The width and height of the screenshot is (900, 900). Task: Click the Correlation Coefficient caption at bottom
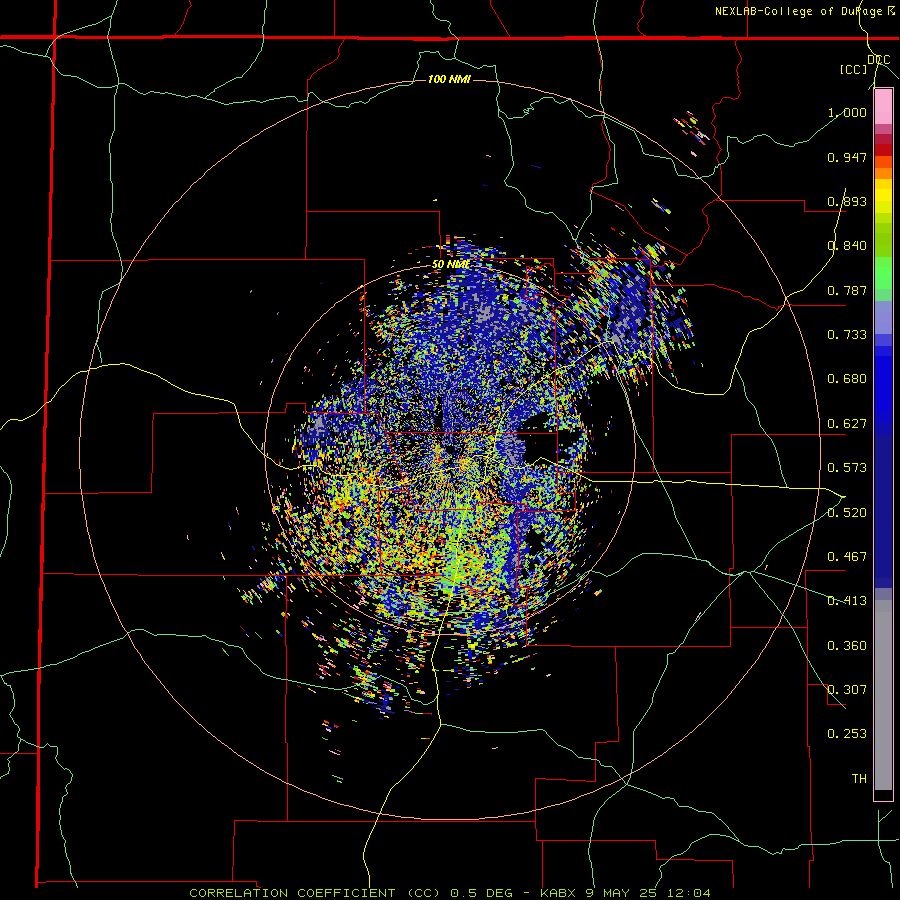(x=450, y=893)
